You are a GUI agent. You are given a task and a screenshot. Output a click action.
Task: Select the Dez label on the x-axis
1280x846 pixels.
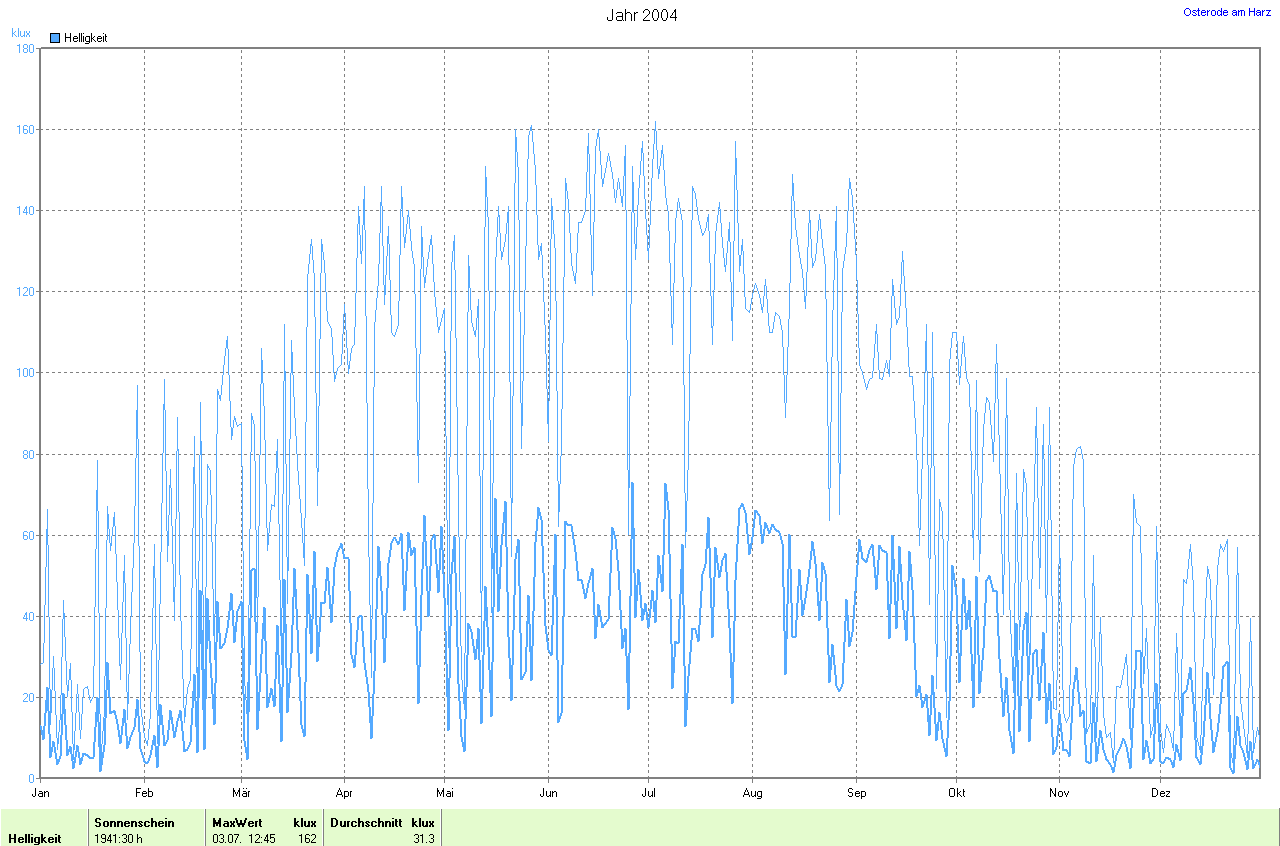coord(1160,793)
